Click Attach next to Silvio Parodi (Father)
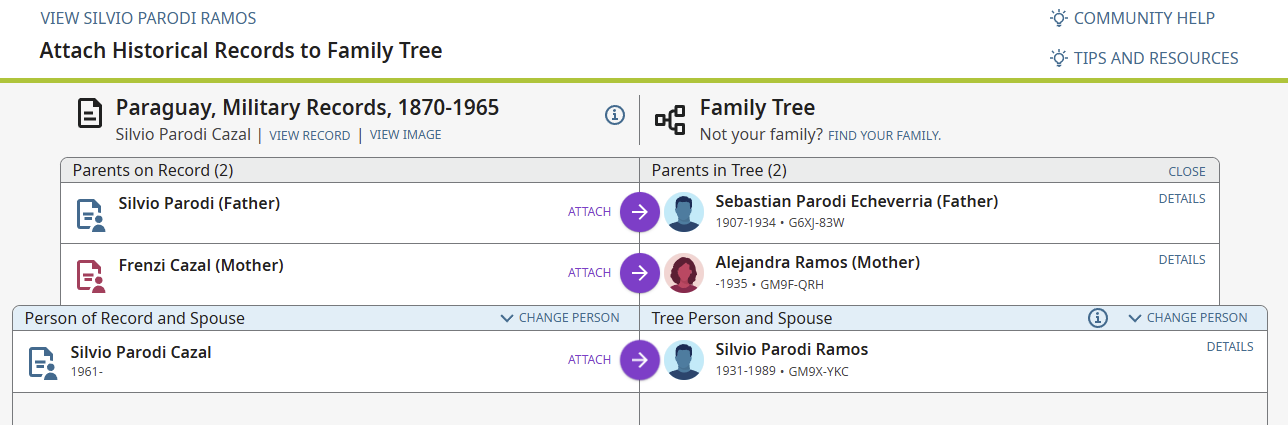 pos(589,212)
